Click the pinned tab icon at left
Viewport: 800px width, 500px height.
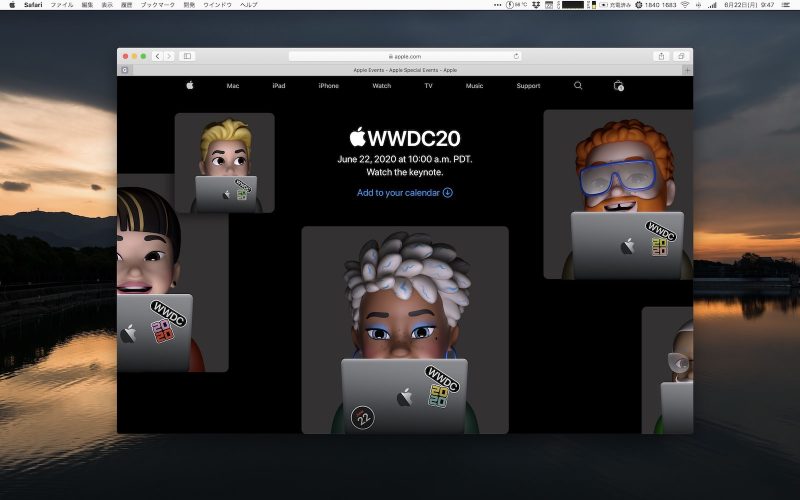pos(124,70)
